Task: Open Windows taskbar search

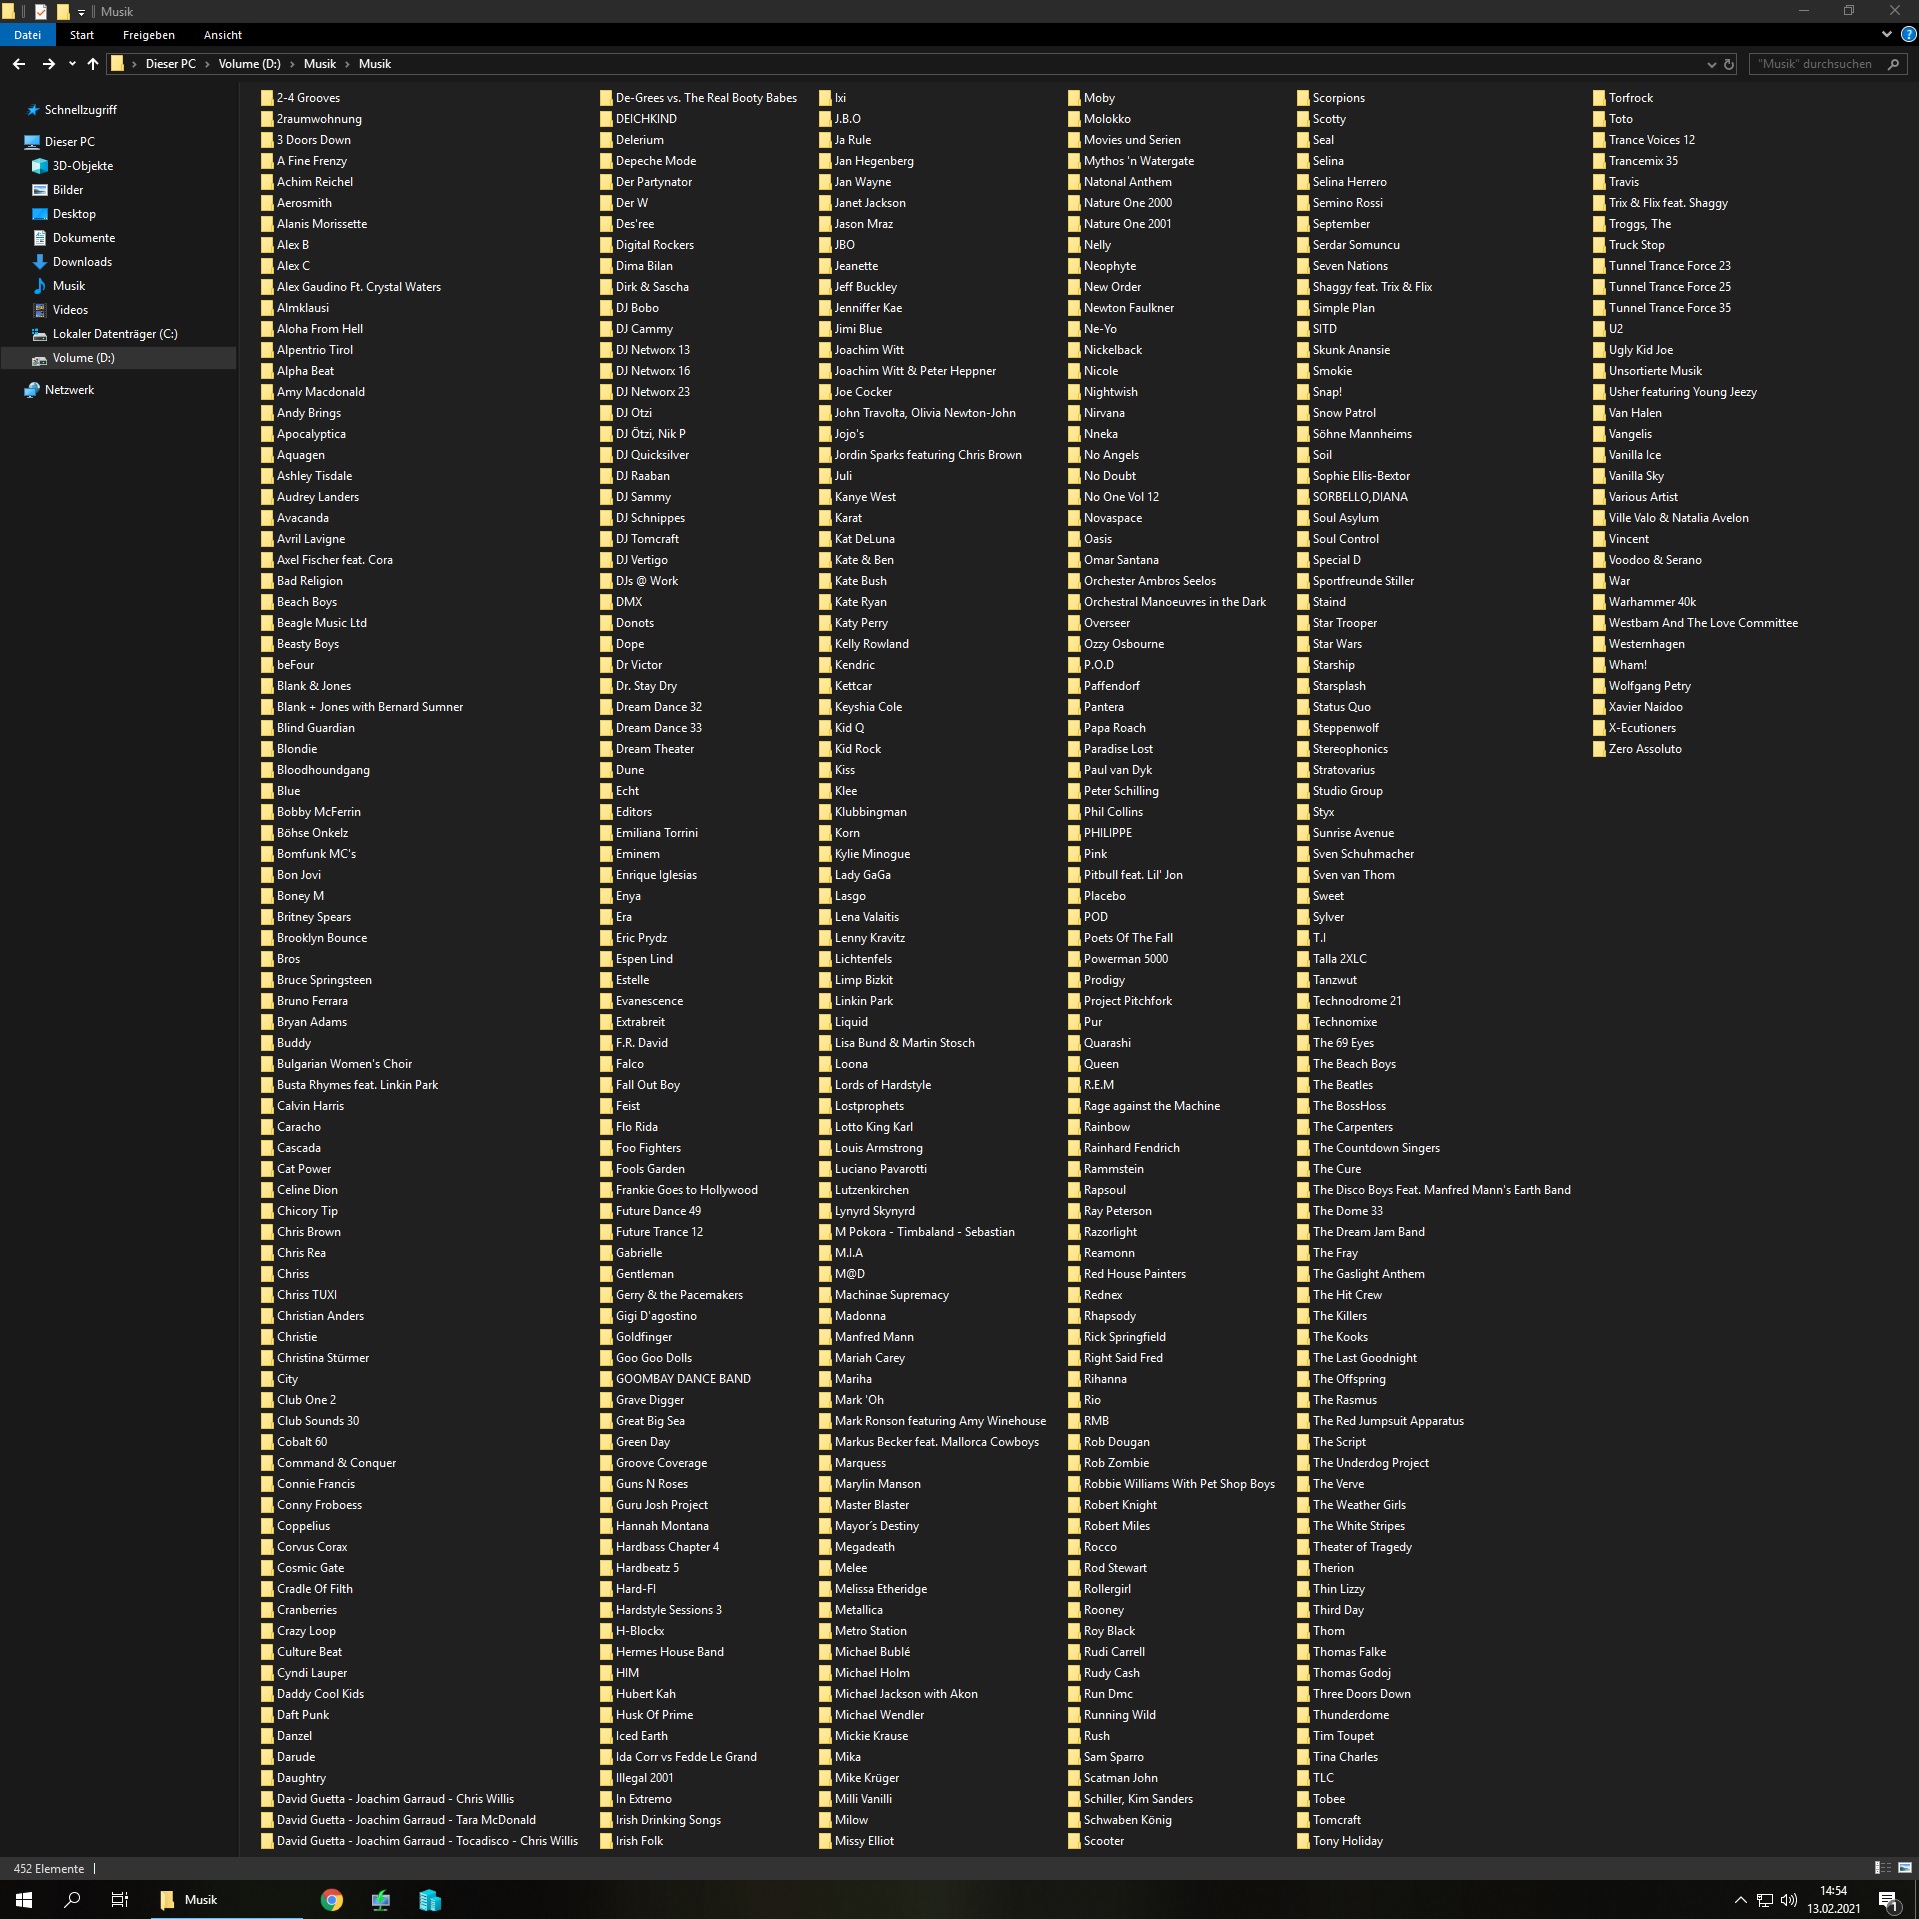Action: click(x=72, y=1899)
